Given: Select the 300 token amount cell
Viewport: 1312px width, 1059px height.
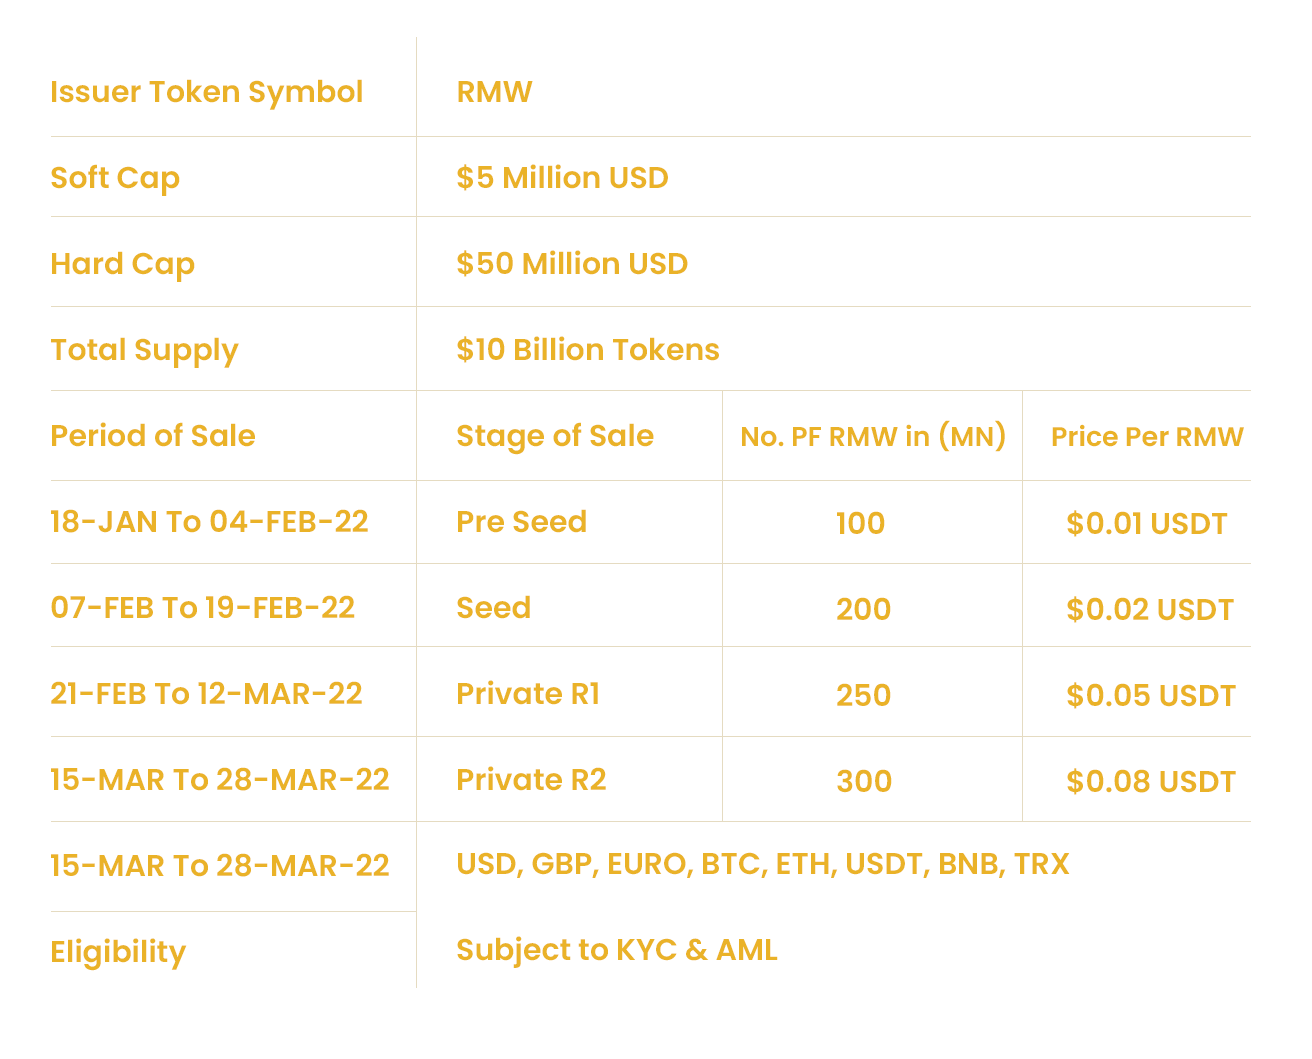Looking at the screenshot, I should (x=864, y=782).
